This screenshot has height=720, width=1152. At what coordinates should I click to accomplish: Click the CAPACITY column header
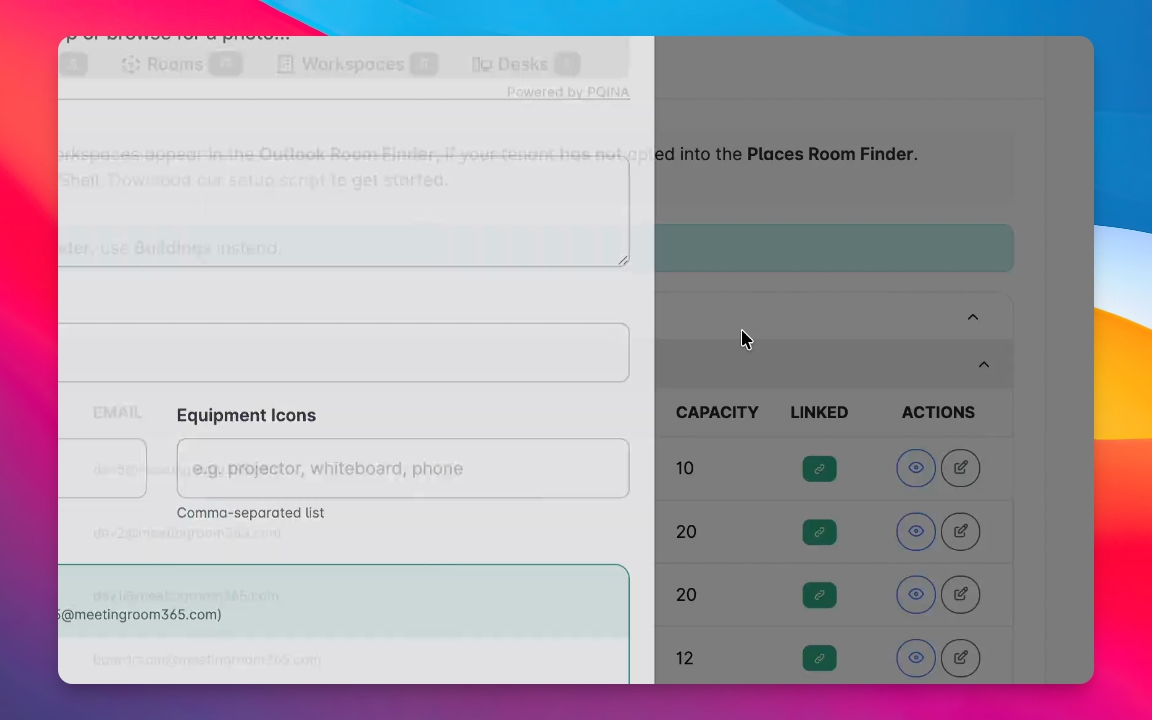(x=717, y=413)
